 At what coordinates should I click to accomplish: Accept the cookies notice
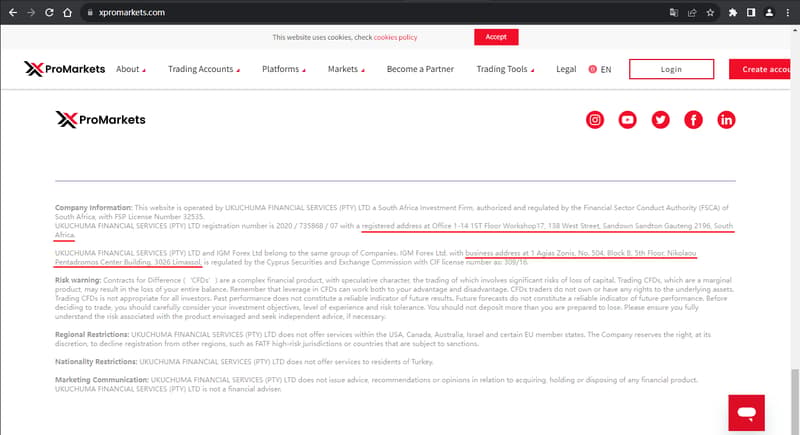pyautogui.click(x=496, y=37)
